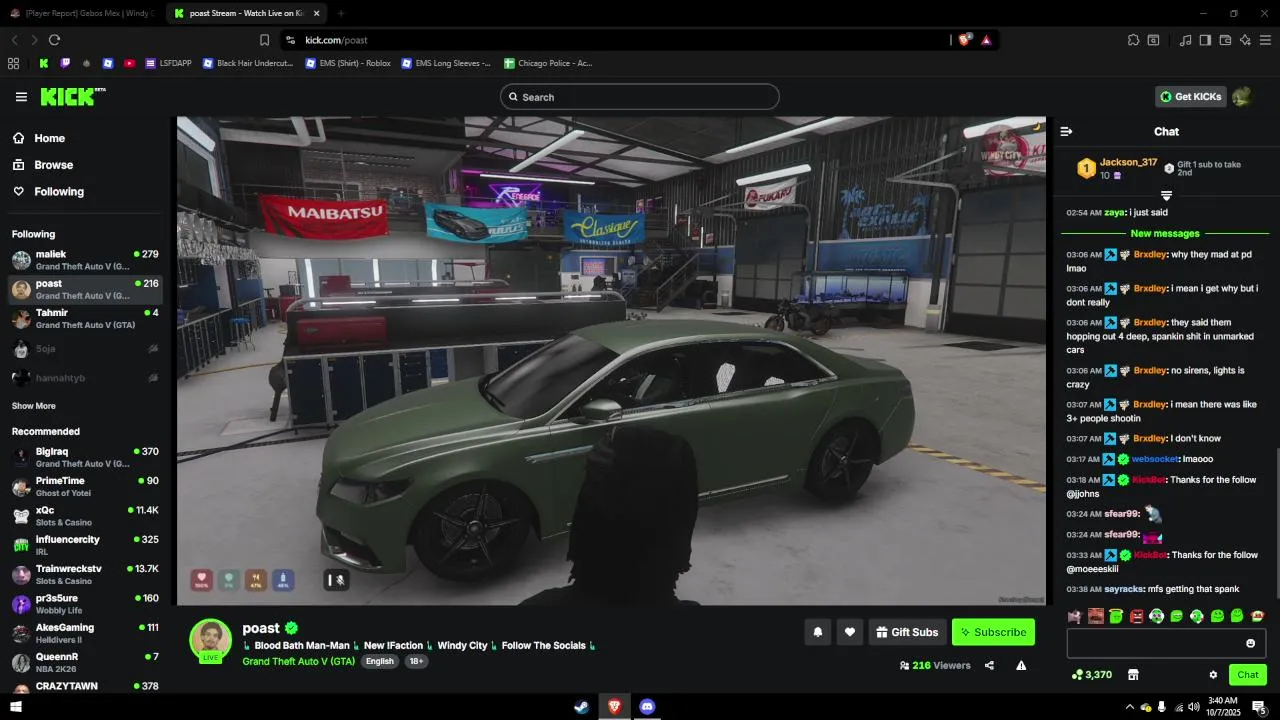Click the angry red emote in chat
The width and height of the screenshot is (1280, 720).
(1136, 616)
